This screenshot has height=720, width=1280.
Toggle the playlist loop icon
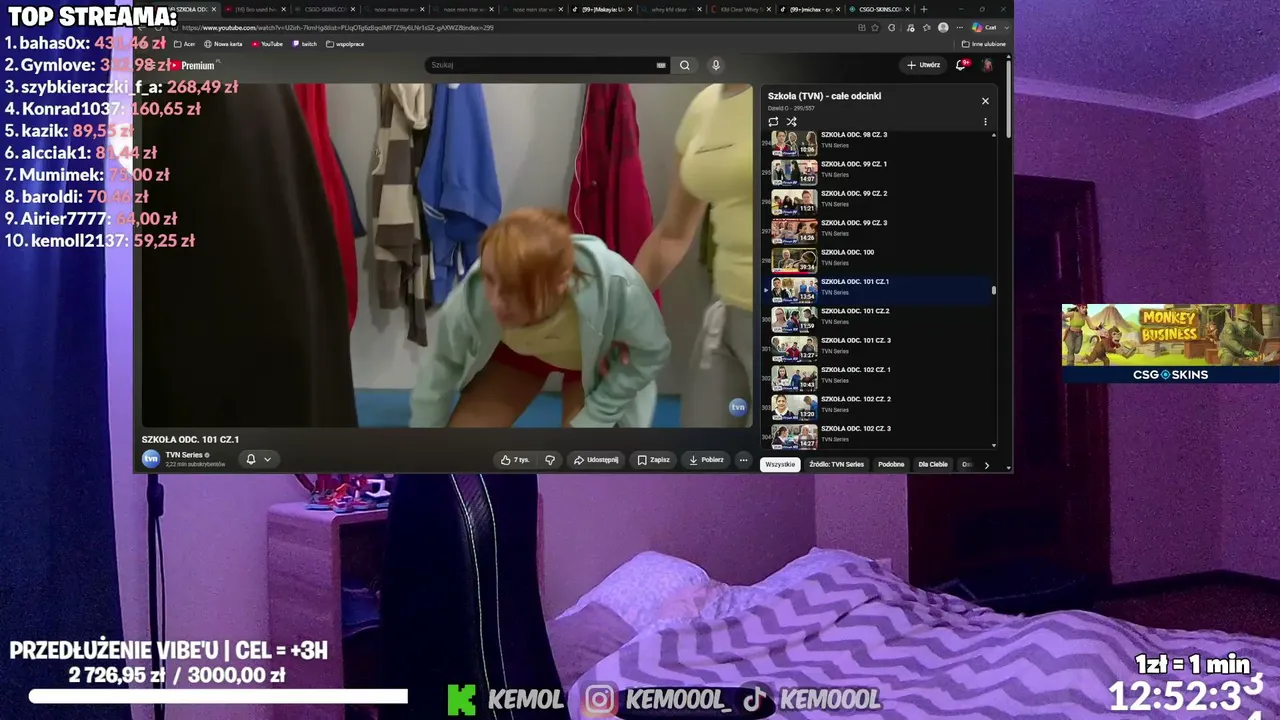(773, 122)
